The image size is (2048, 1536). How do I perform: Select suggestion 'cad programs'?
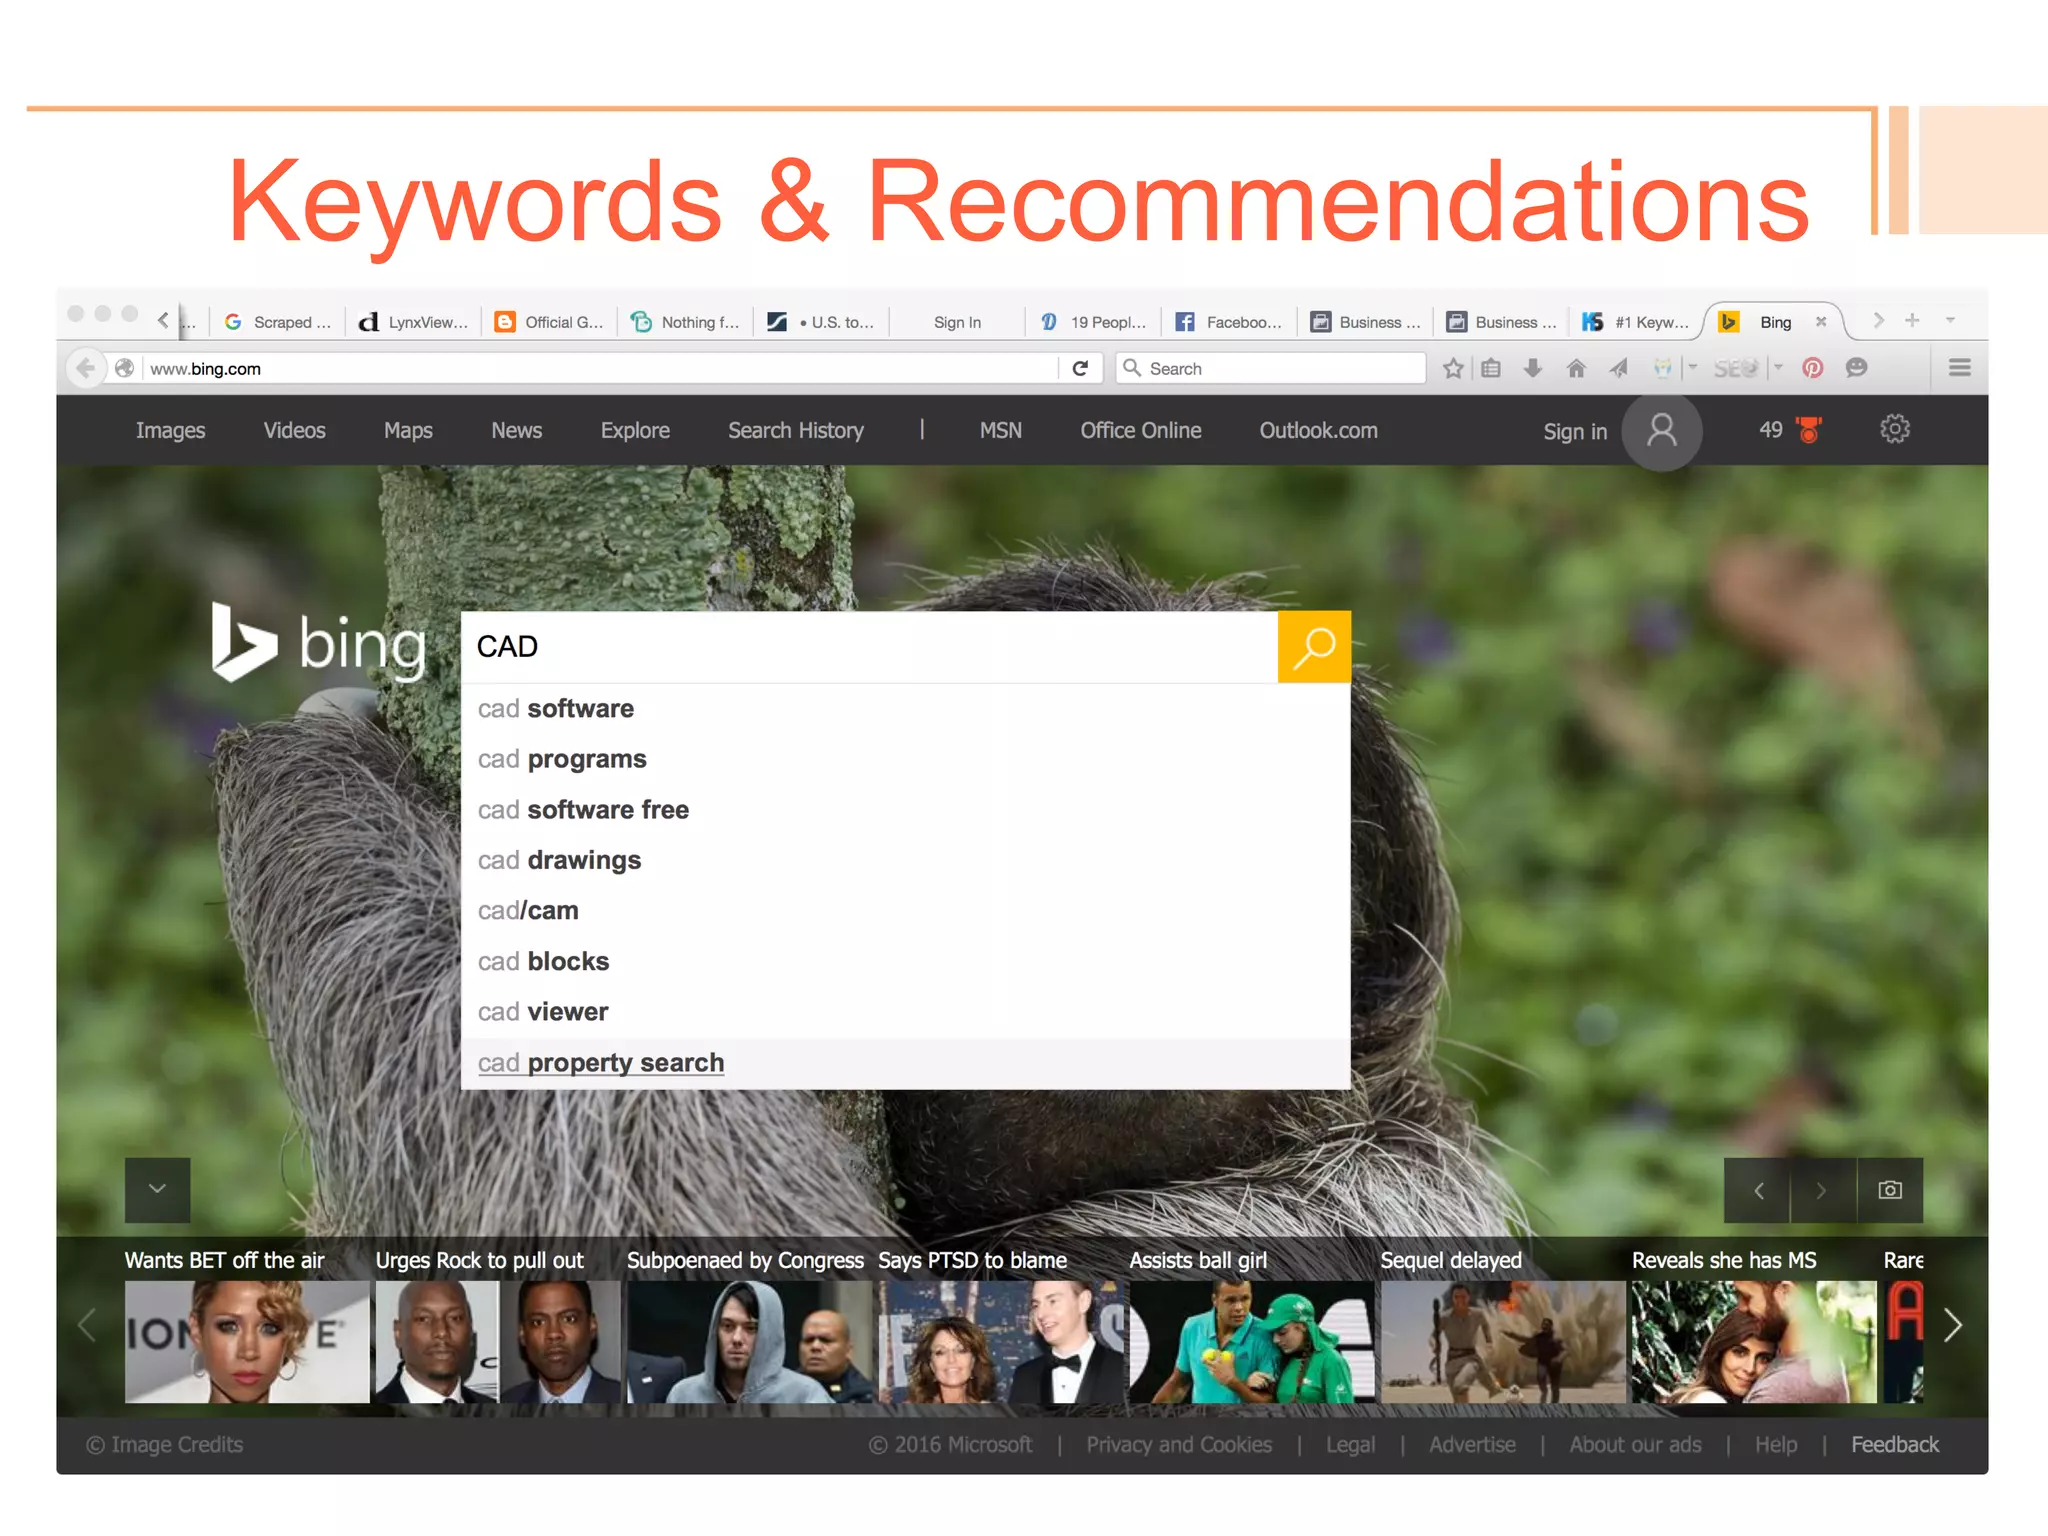[905, 759]
